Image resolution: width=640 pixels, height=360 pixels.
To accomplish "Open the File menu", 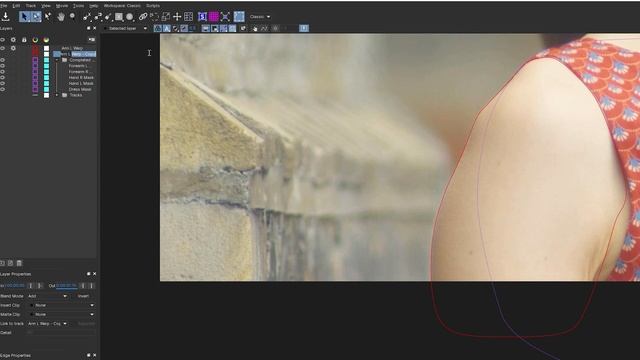I will click(3, 6).
